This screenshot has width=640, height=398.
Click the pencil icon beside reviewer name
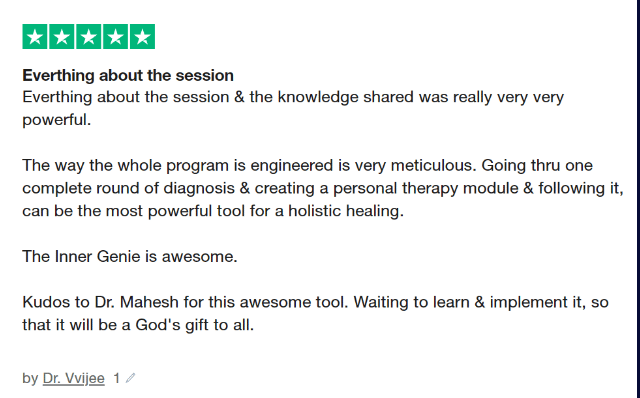(130, 378)
